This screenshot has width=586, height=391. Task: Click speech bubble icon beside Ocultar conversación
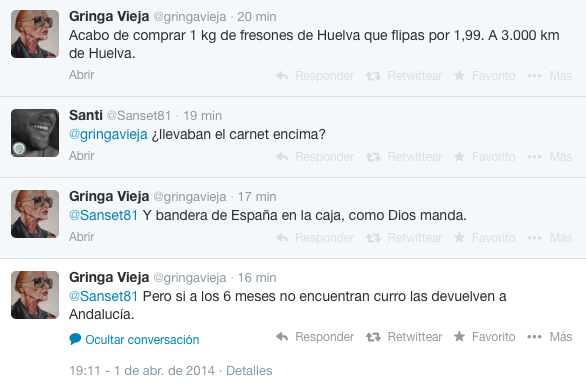(x=75, y=339)
